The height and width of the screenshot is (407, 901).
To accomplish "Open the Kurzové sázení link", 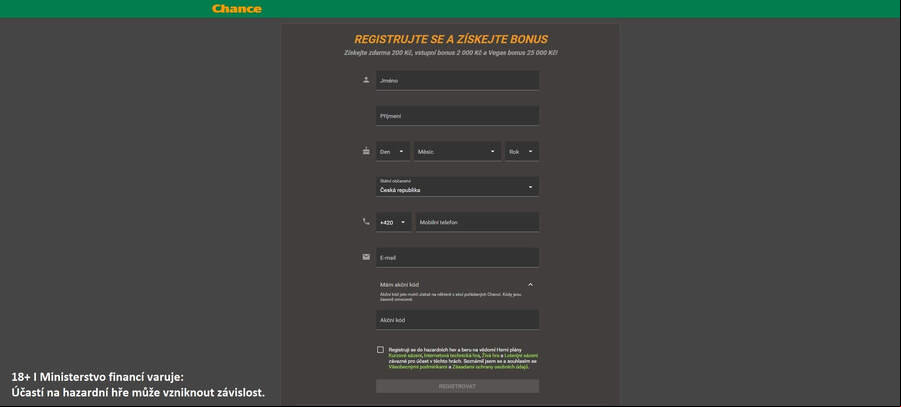I will (x=406, y=356).
